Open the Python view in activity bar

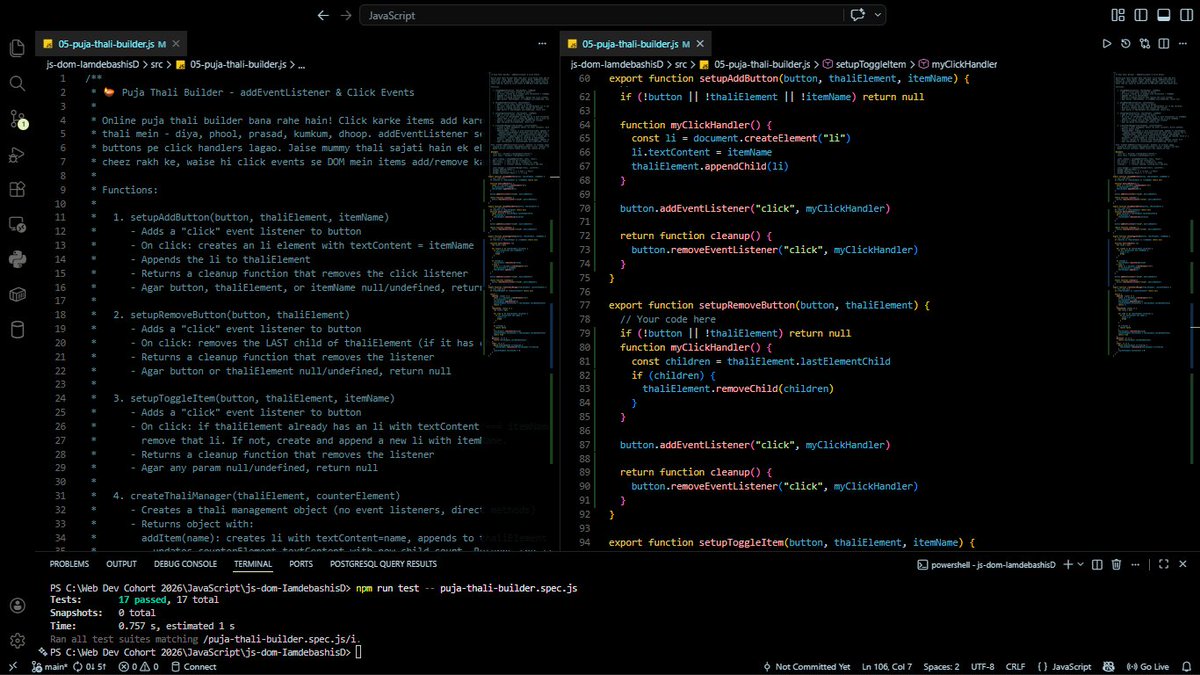[x=16, y=259]
